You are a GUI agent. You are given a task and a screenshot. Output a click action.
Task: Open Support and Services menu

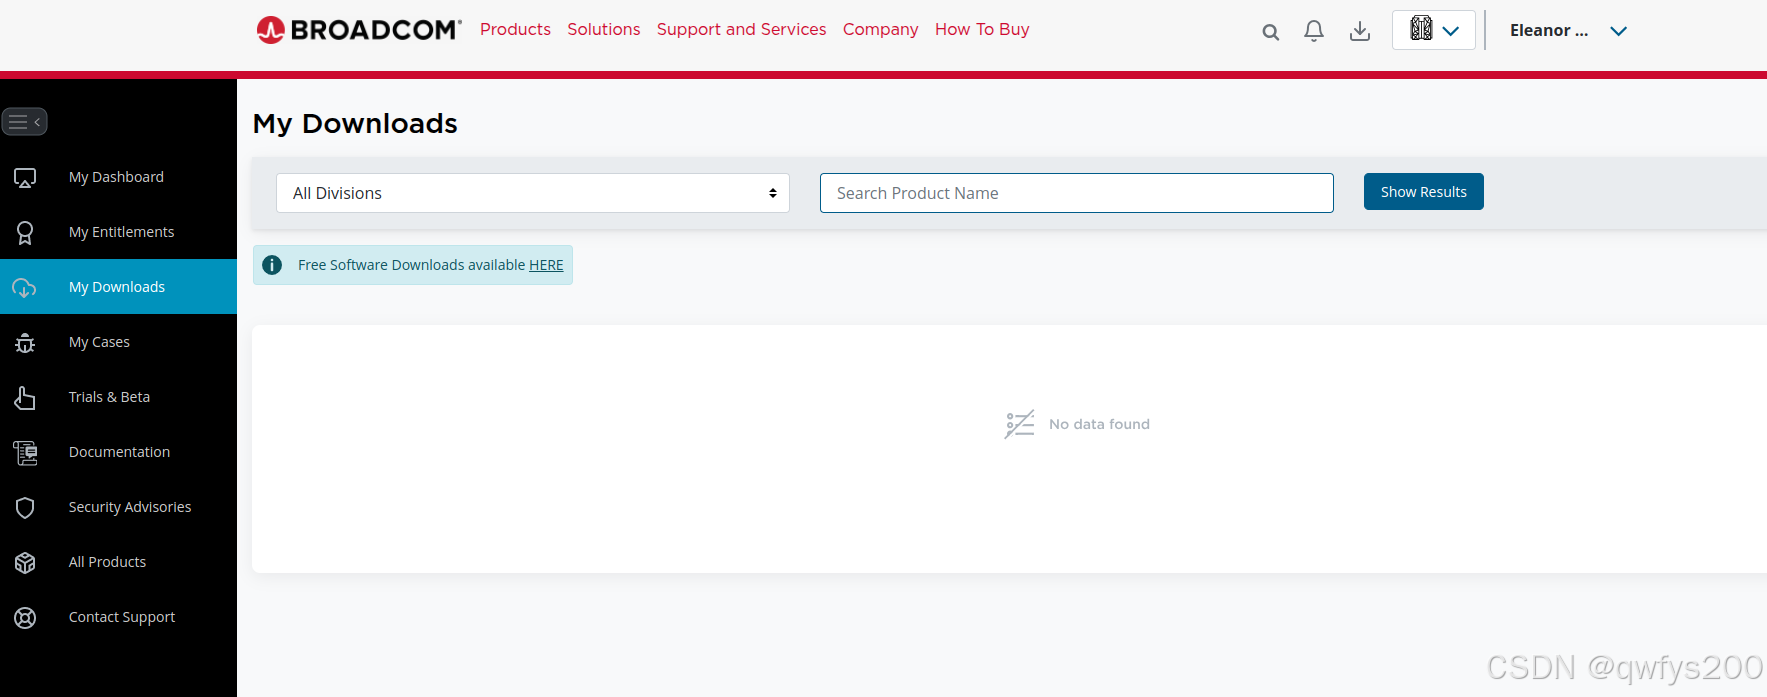pos(741,30)
